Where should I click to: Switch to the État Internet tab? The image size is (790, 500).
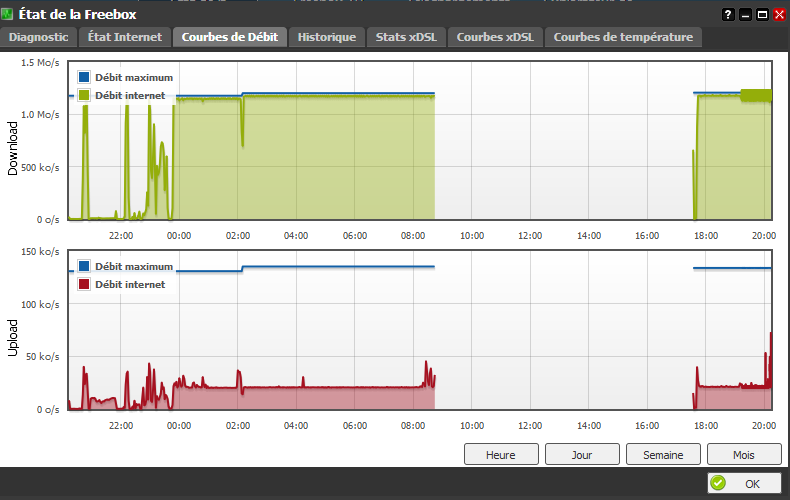pyautogui.click(x=125, y=37)
